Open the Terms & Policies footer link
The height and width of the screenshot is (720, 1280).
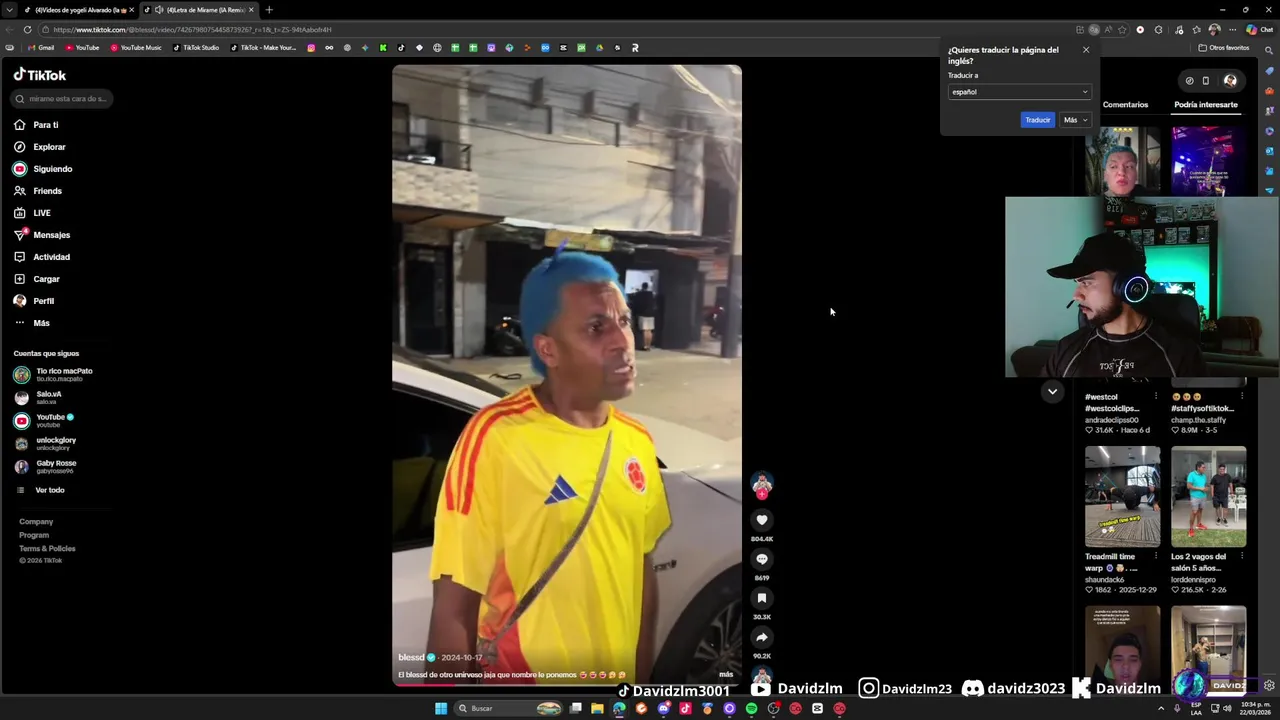(x=47, y=549)
